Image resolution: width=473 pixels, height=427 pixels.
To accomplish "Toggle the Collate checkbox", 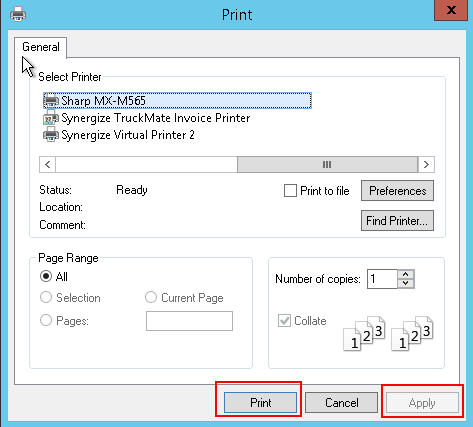I will point(284,321).
